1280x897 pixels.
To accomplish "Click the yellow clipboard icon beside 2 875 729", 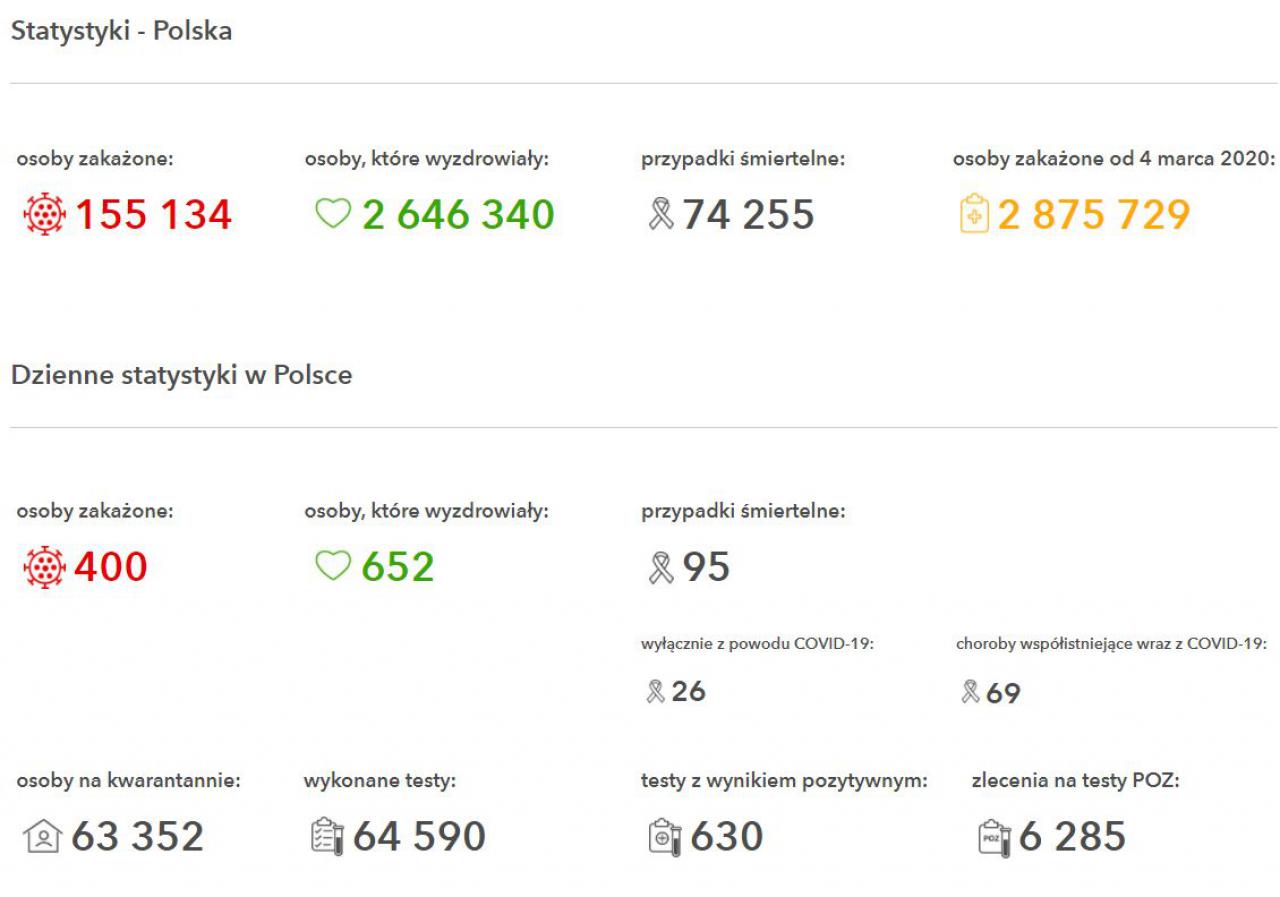I will point(974,214).
